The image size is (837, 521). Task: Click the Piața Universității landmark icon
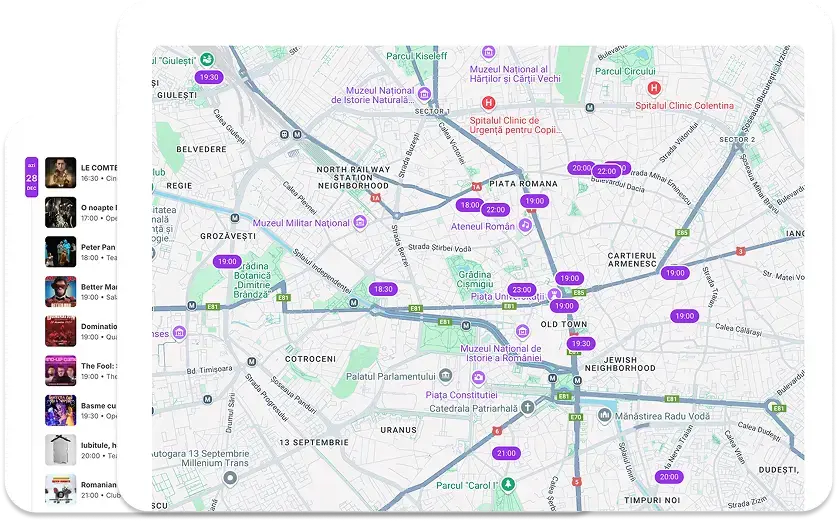(x=555, y=293)
